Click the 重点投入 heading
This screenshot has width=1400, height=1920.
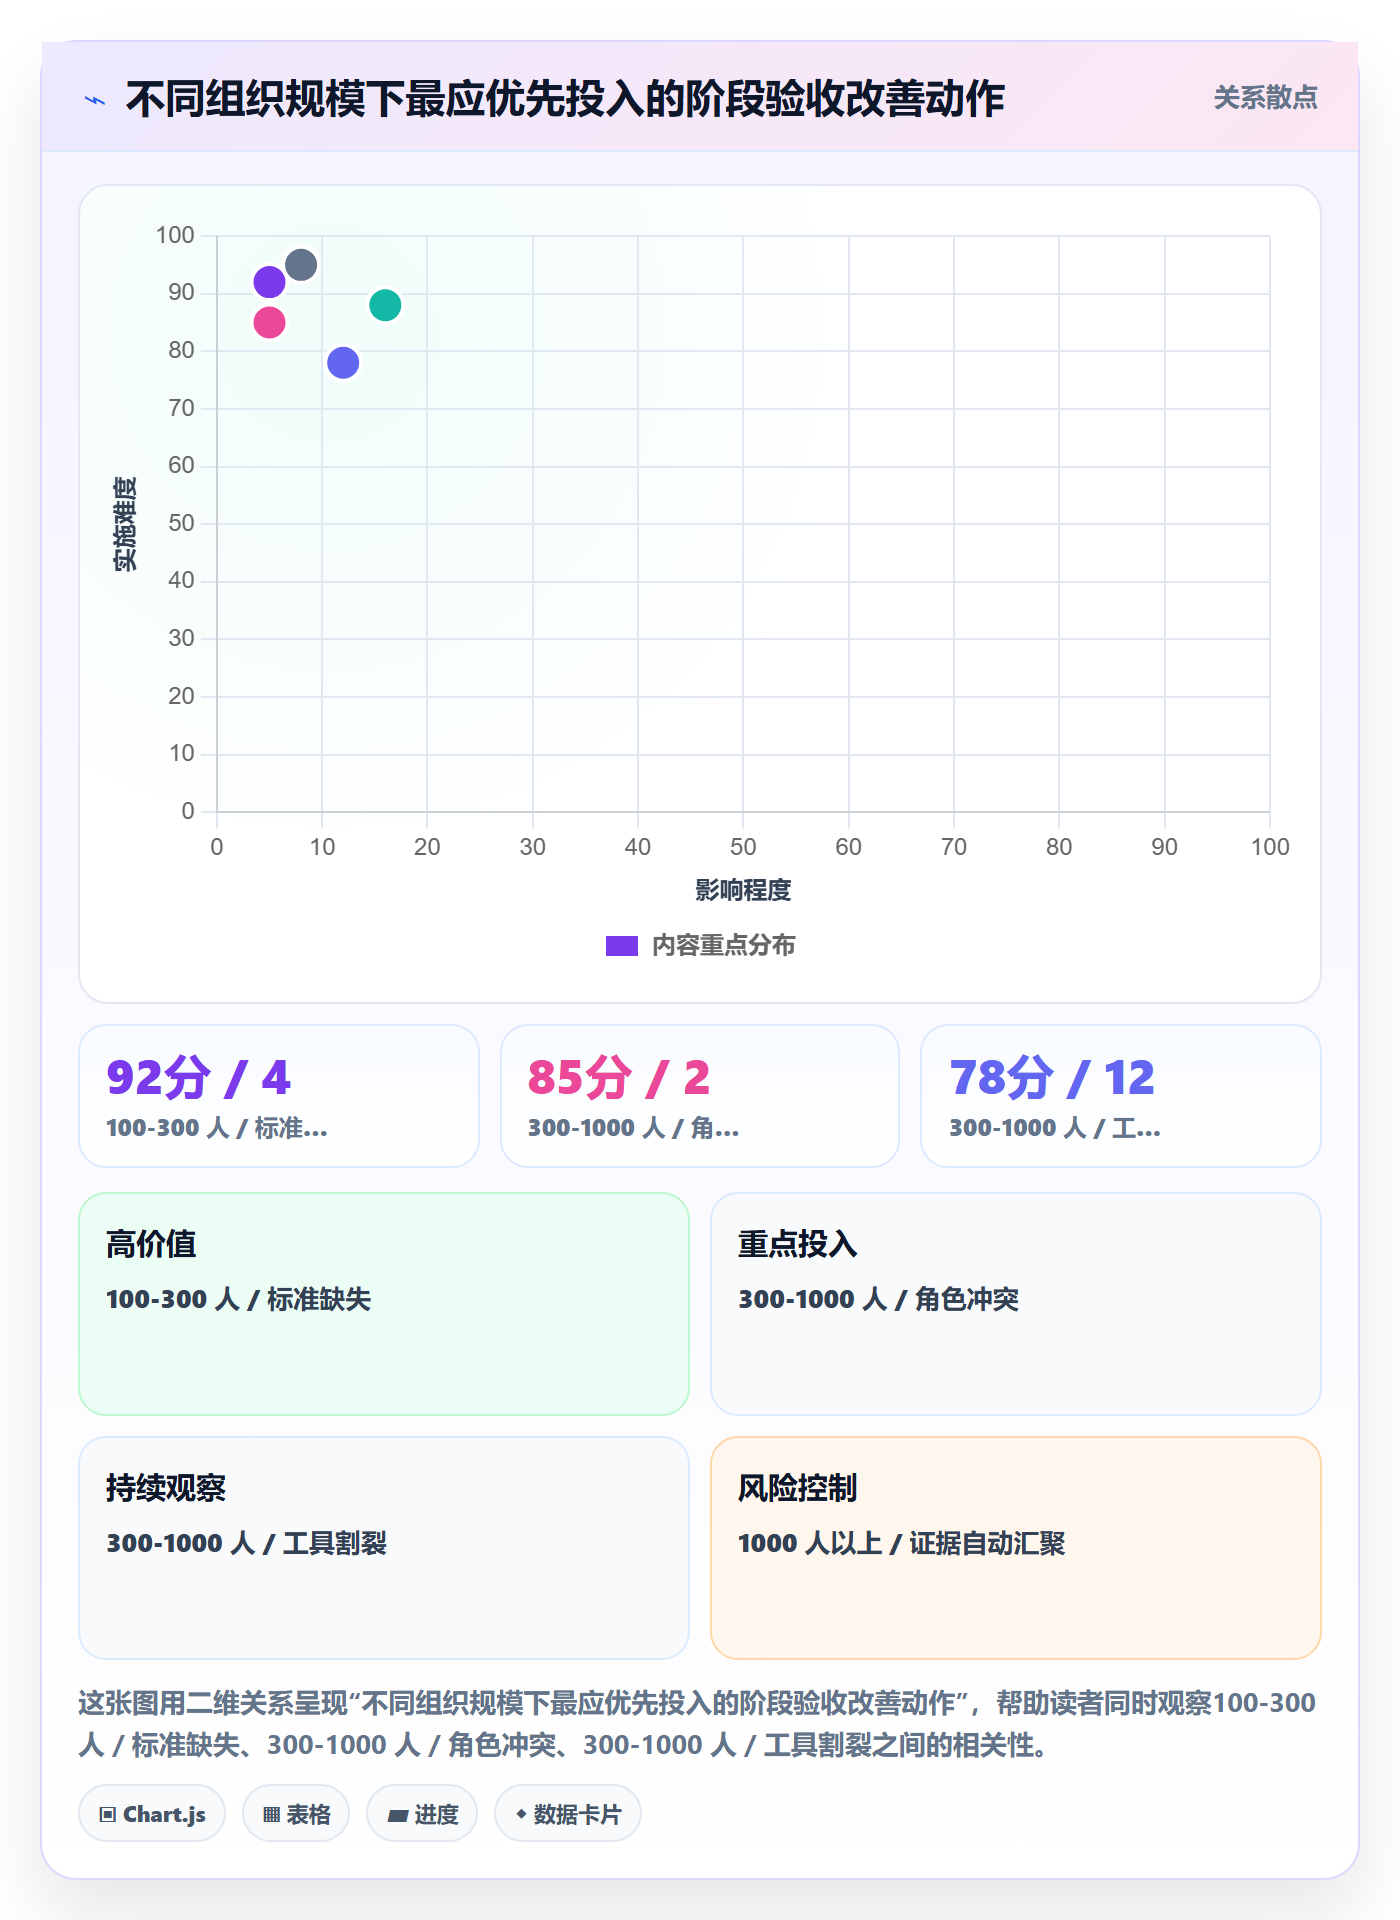[x=798, y=1244]
